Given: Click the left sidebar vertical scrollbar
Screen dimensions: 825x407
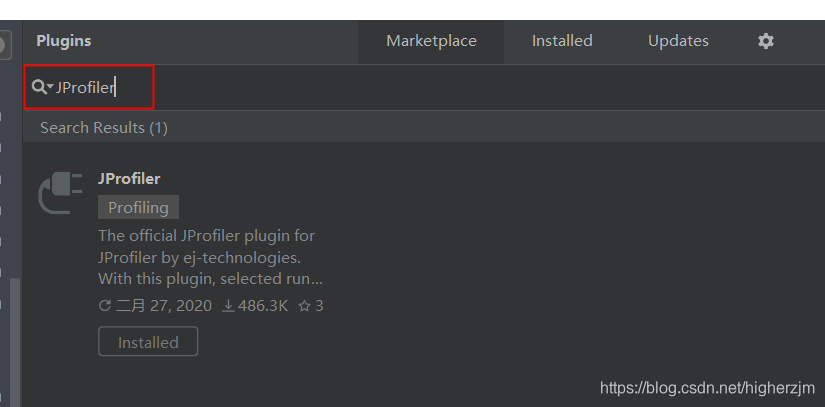Looking at the screenshot, I should pos(16,342).
